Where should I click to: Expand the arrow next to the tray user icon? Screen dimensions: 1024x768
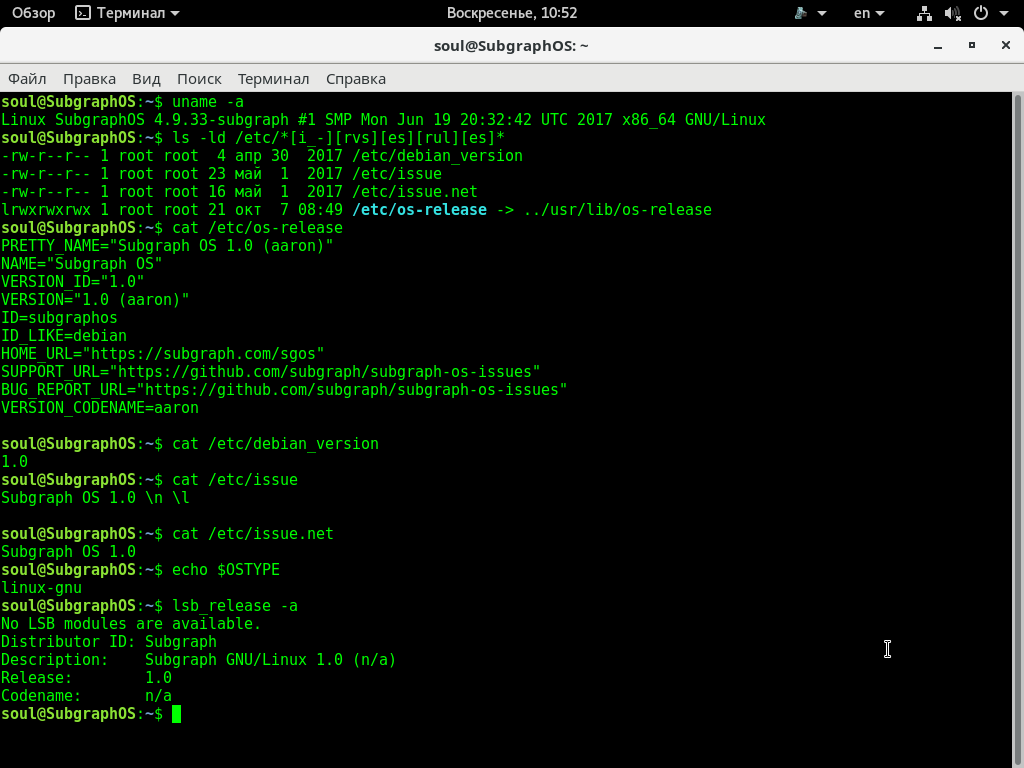coord(822,13)
